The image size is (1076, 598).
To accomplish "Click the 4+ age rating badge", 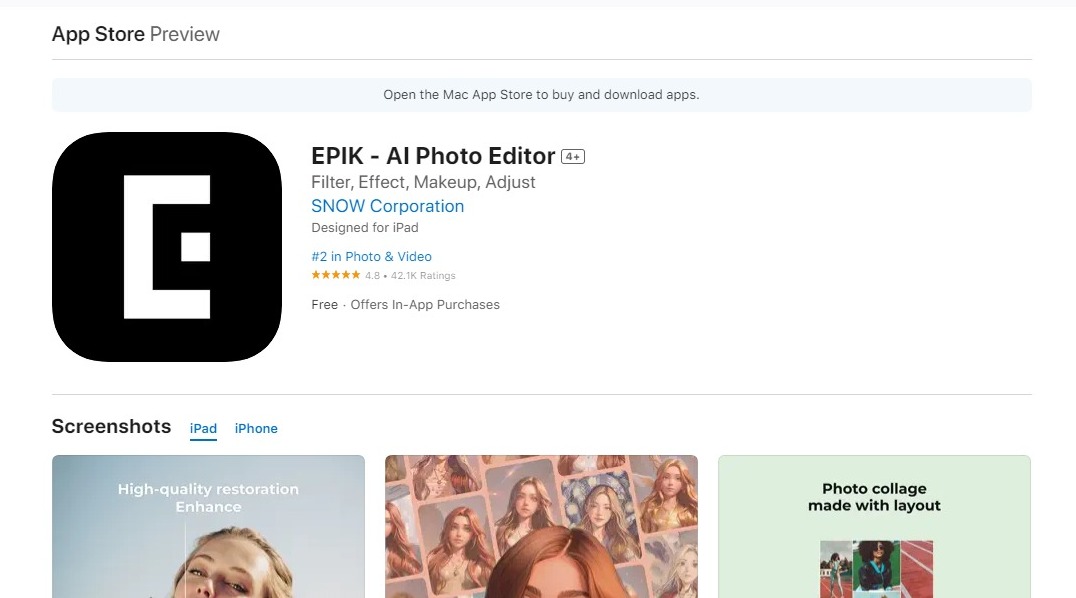I will tap(572, 157).
